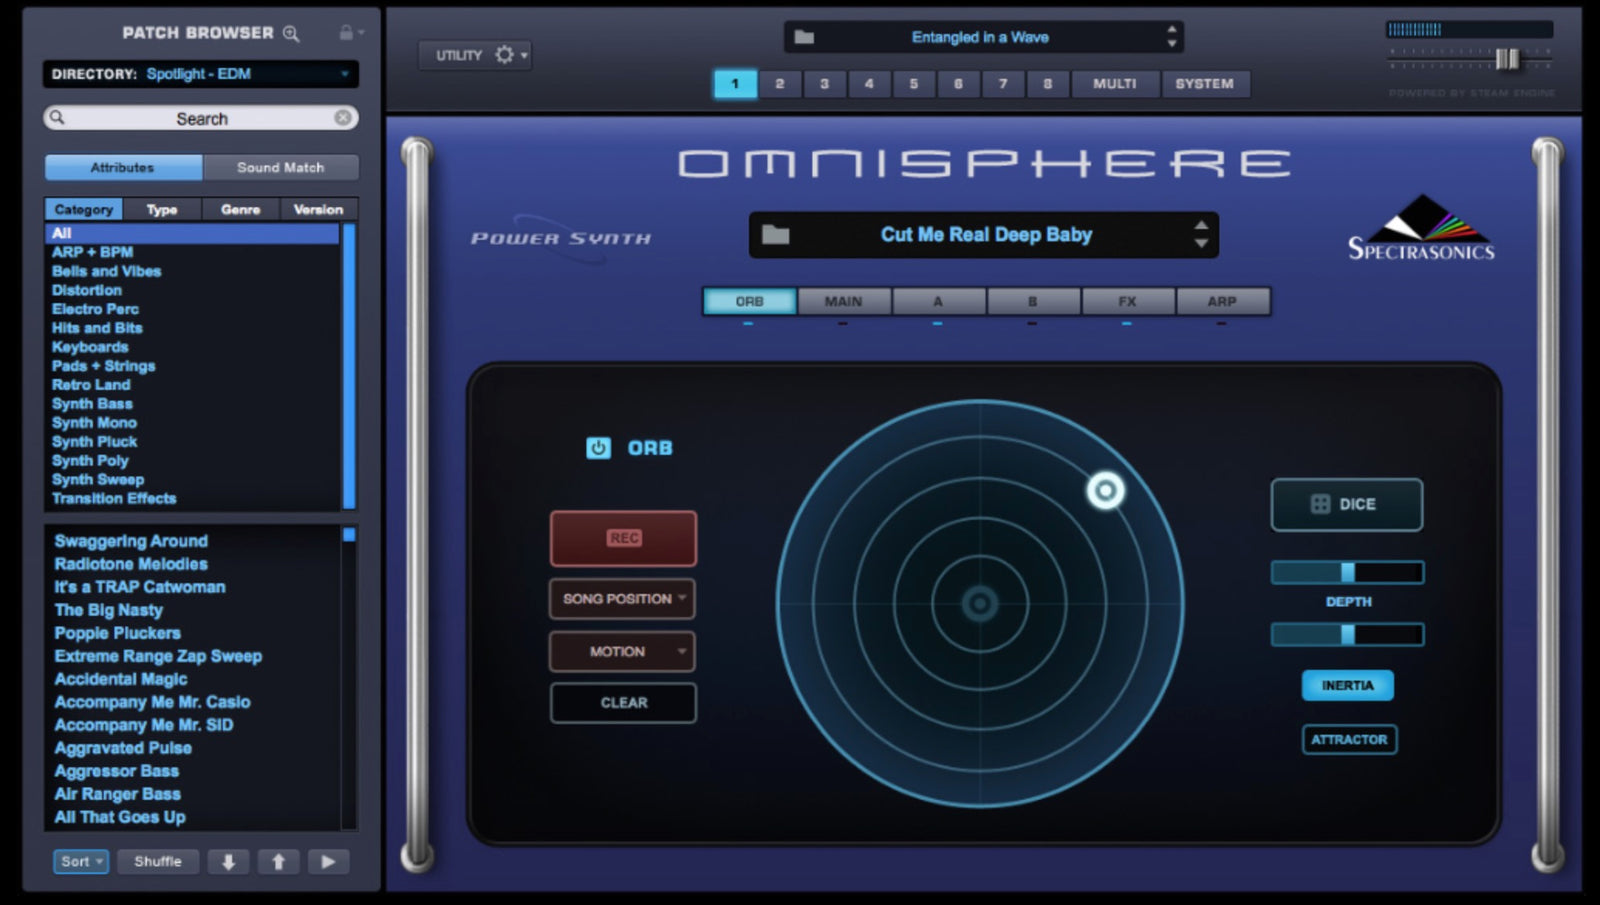Select part 2 tab

pyautogui.click(x=780, y=84)
